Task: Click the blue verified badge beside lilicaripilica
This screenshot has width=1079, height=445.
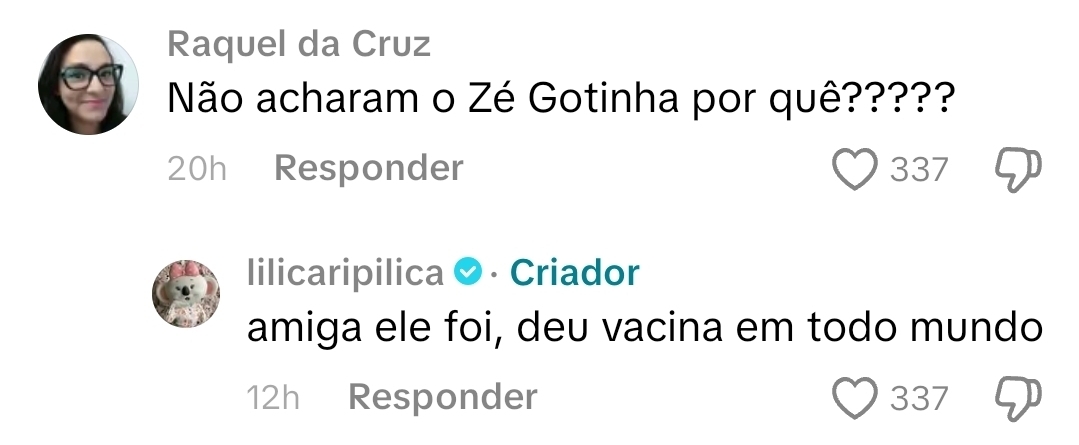Action: [469, 272]
